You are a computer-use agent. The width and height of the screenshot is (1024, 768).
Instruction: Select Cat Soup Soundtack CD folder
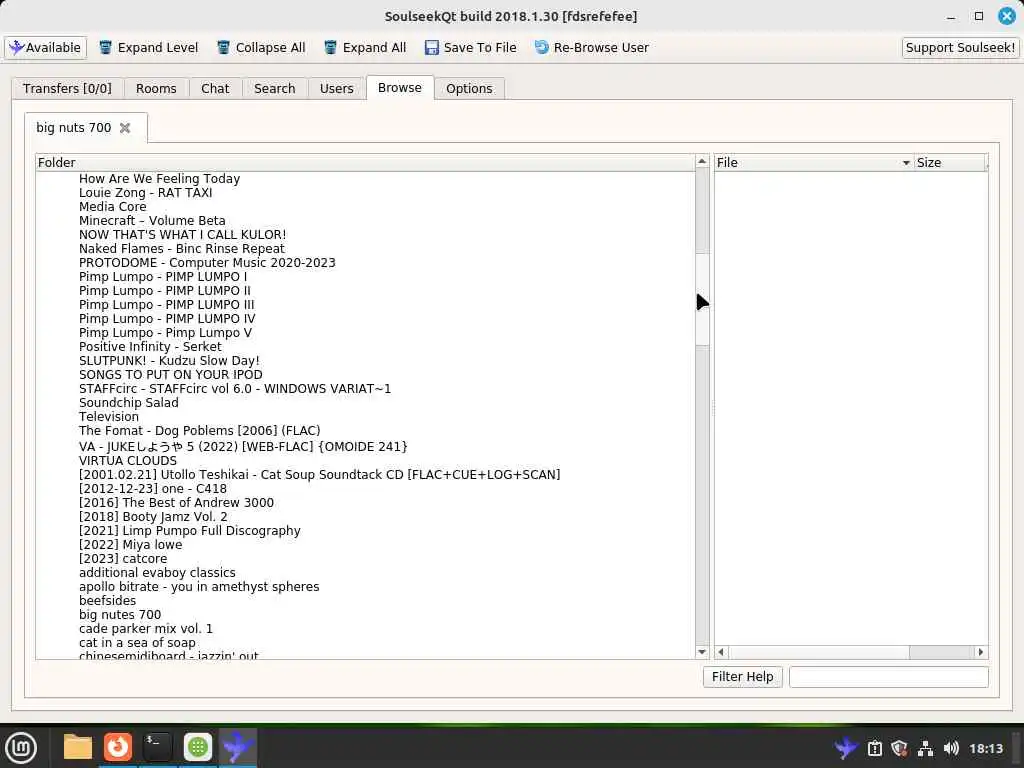[319, 475]
